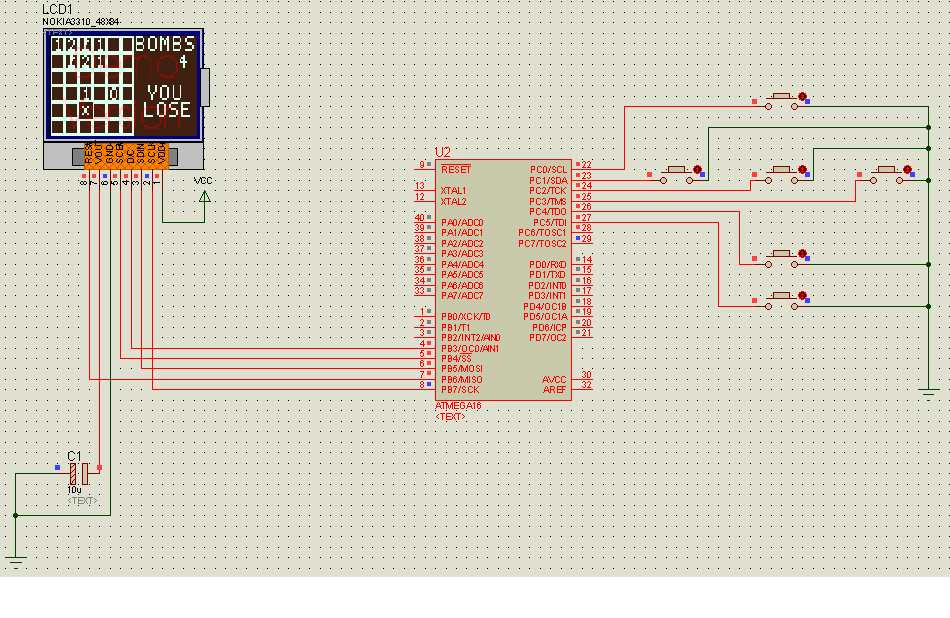The width and height of the screenshot is (950, 618).
Task: Click the RESET pin label on U2
Action: (x=456, y=170)
